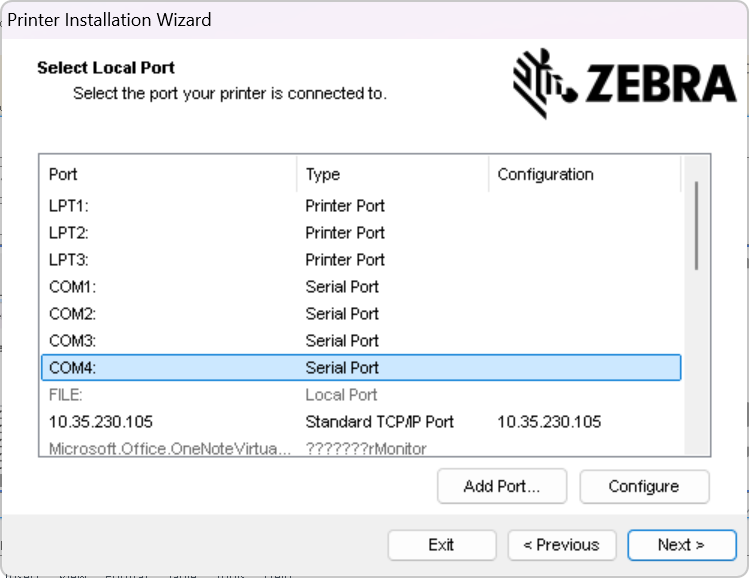
Task: Sort by the Port column header
Action: point(167,174)
